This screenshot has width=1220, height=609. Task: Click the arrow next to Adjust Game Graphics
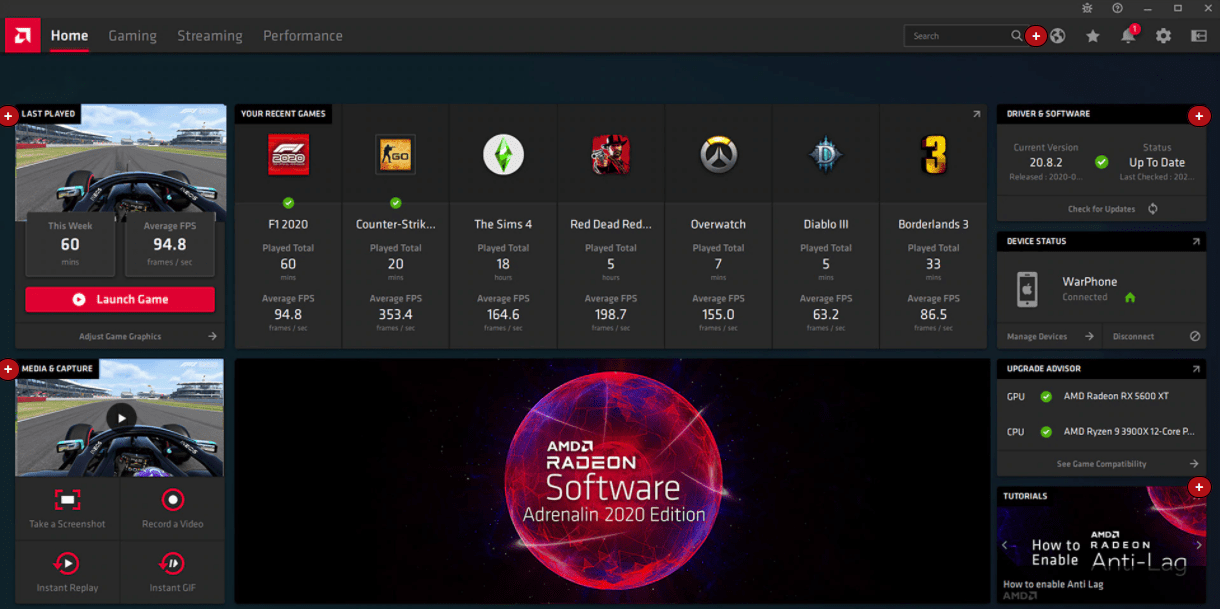coord(212,337)
